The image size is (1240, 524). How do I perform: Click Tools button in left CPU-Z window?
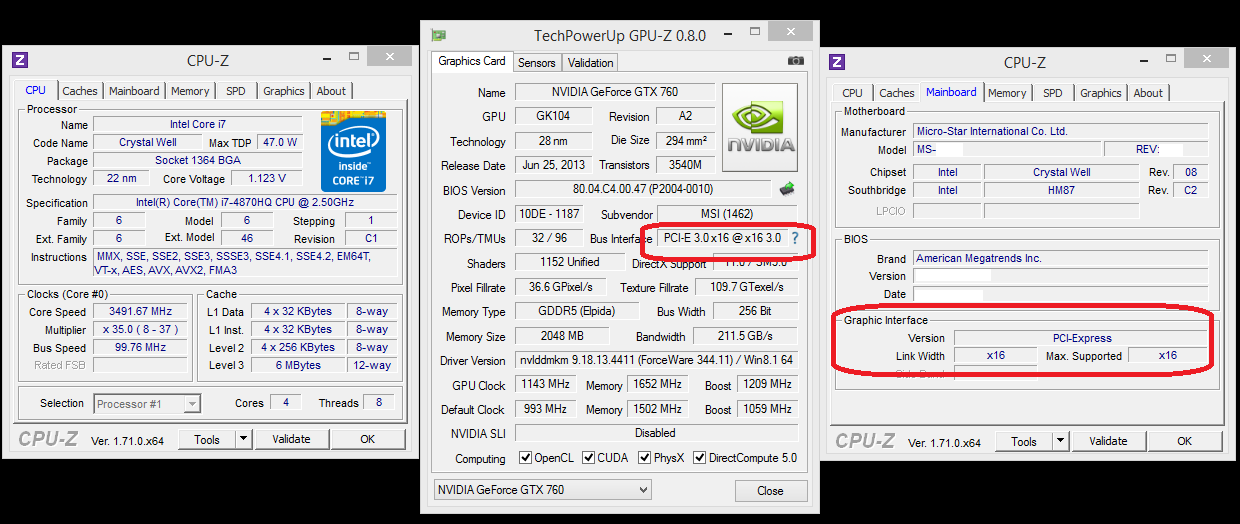point(207,439)
